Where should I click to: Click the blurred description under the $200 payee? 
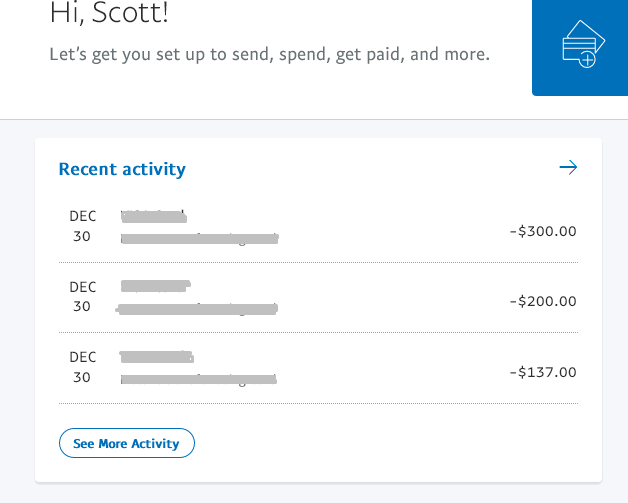(x=196, y=309)
